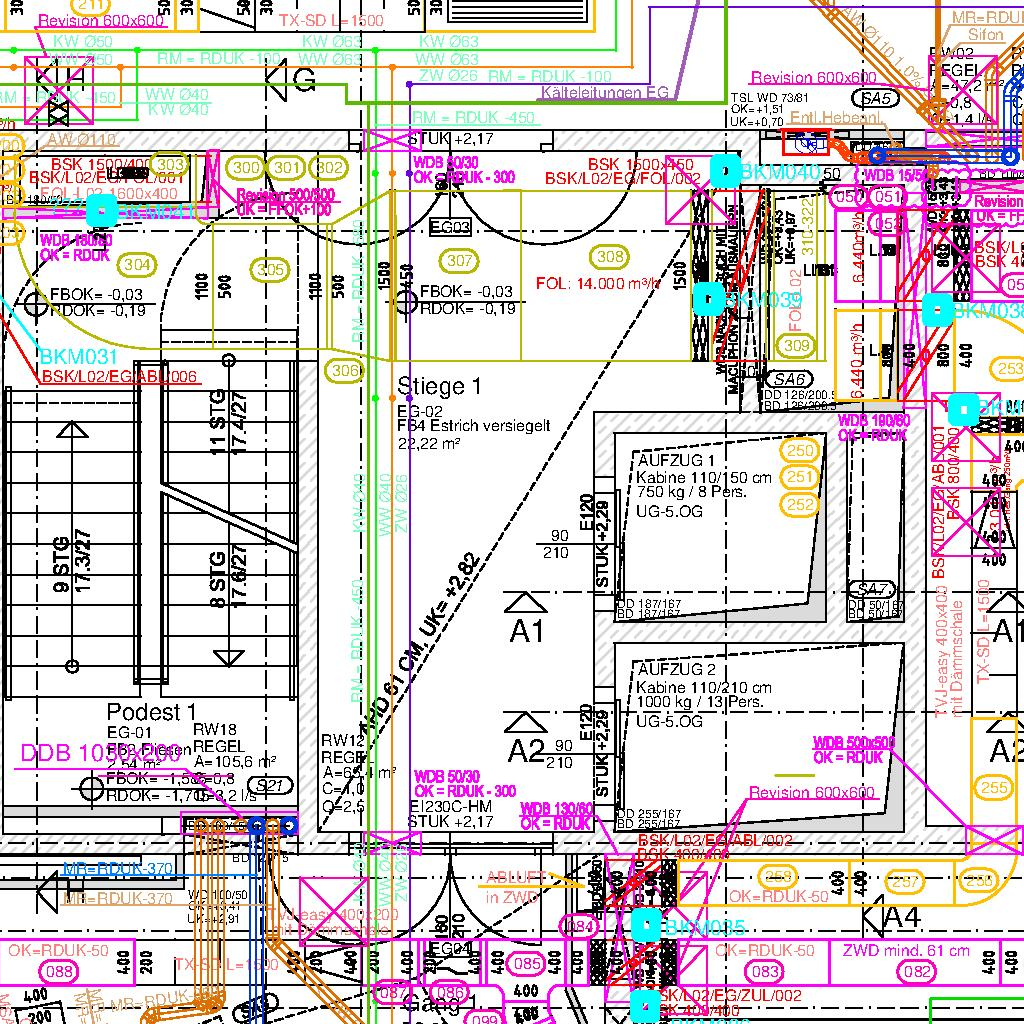1024x1024 pixels.
Task: Click the boxed 'EG04' door label
Action: [449, 948]
